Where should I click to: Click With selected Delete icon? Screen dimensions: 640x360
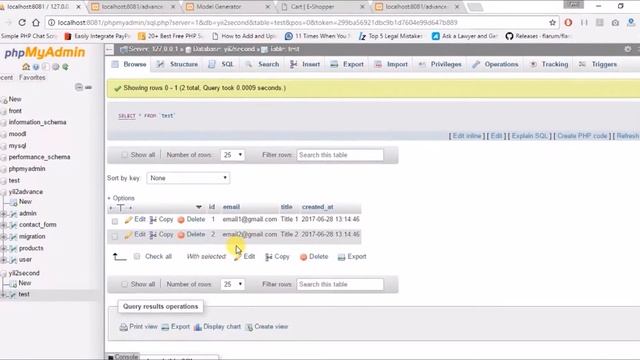(303, 257)
